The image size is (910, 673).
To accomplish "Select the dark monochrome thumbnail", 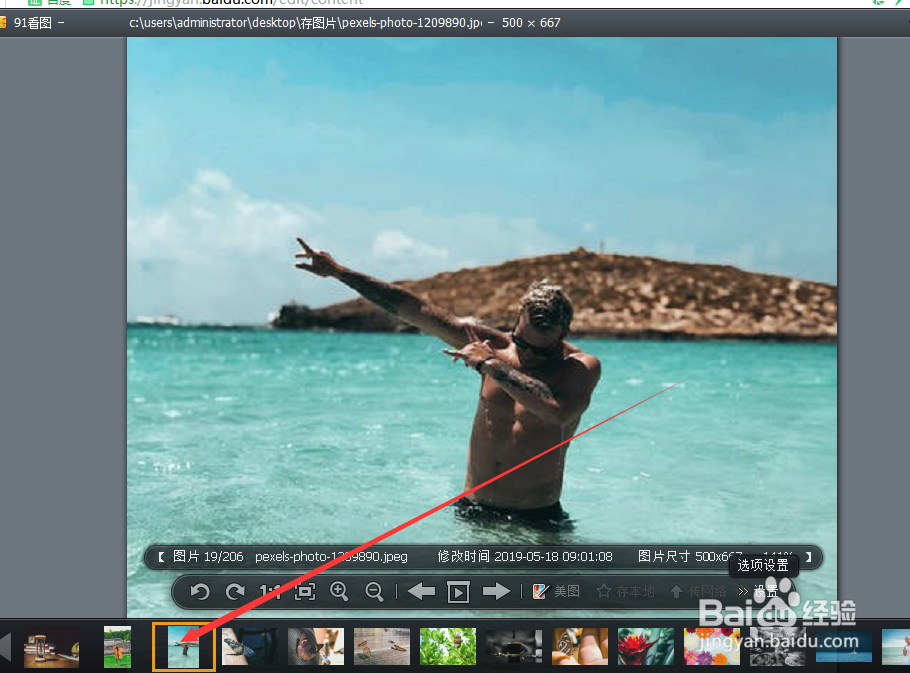I will pos(514,646).
